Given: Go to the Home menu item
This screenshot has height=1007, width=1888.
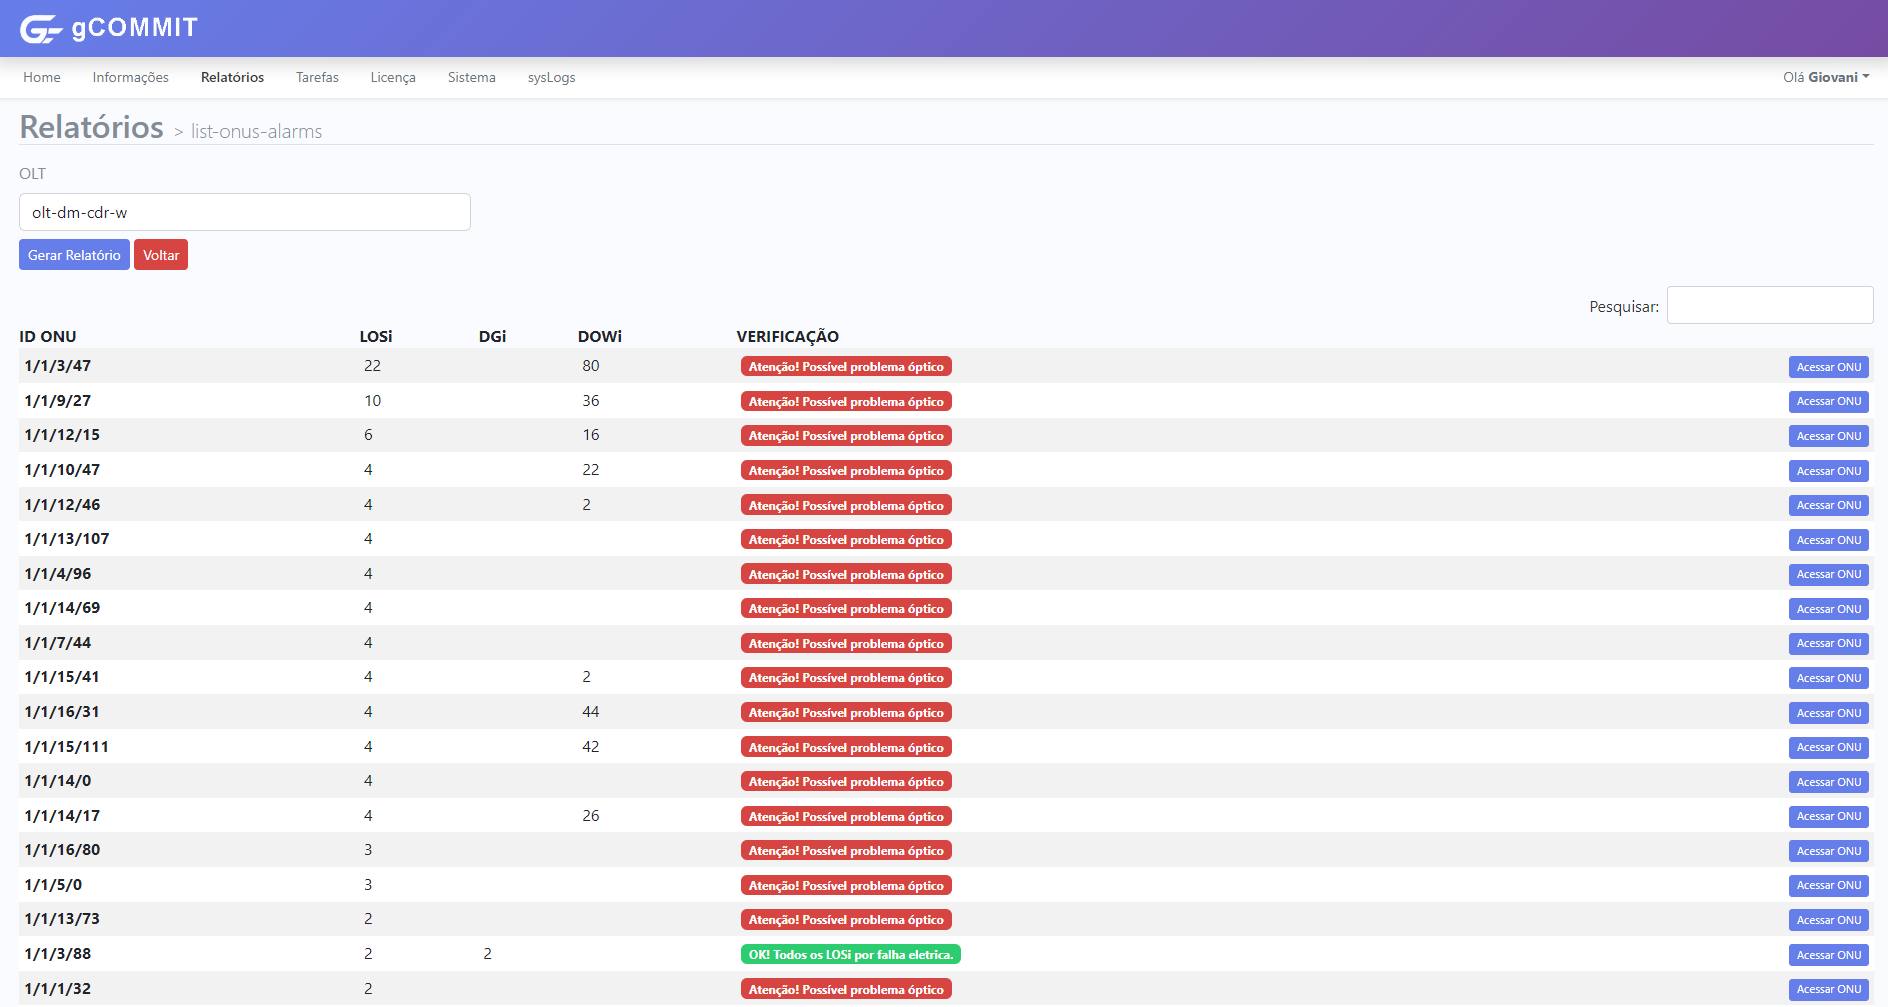Looking at the screenshot, I should [x=42, y=77].
